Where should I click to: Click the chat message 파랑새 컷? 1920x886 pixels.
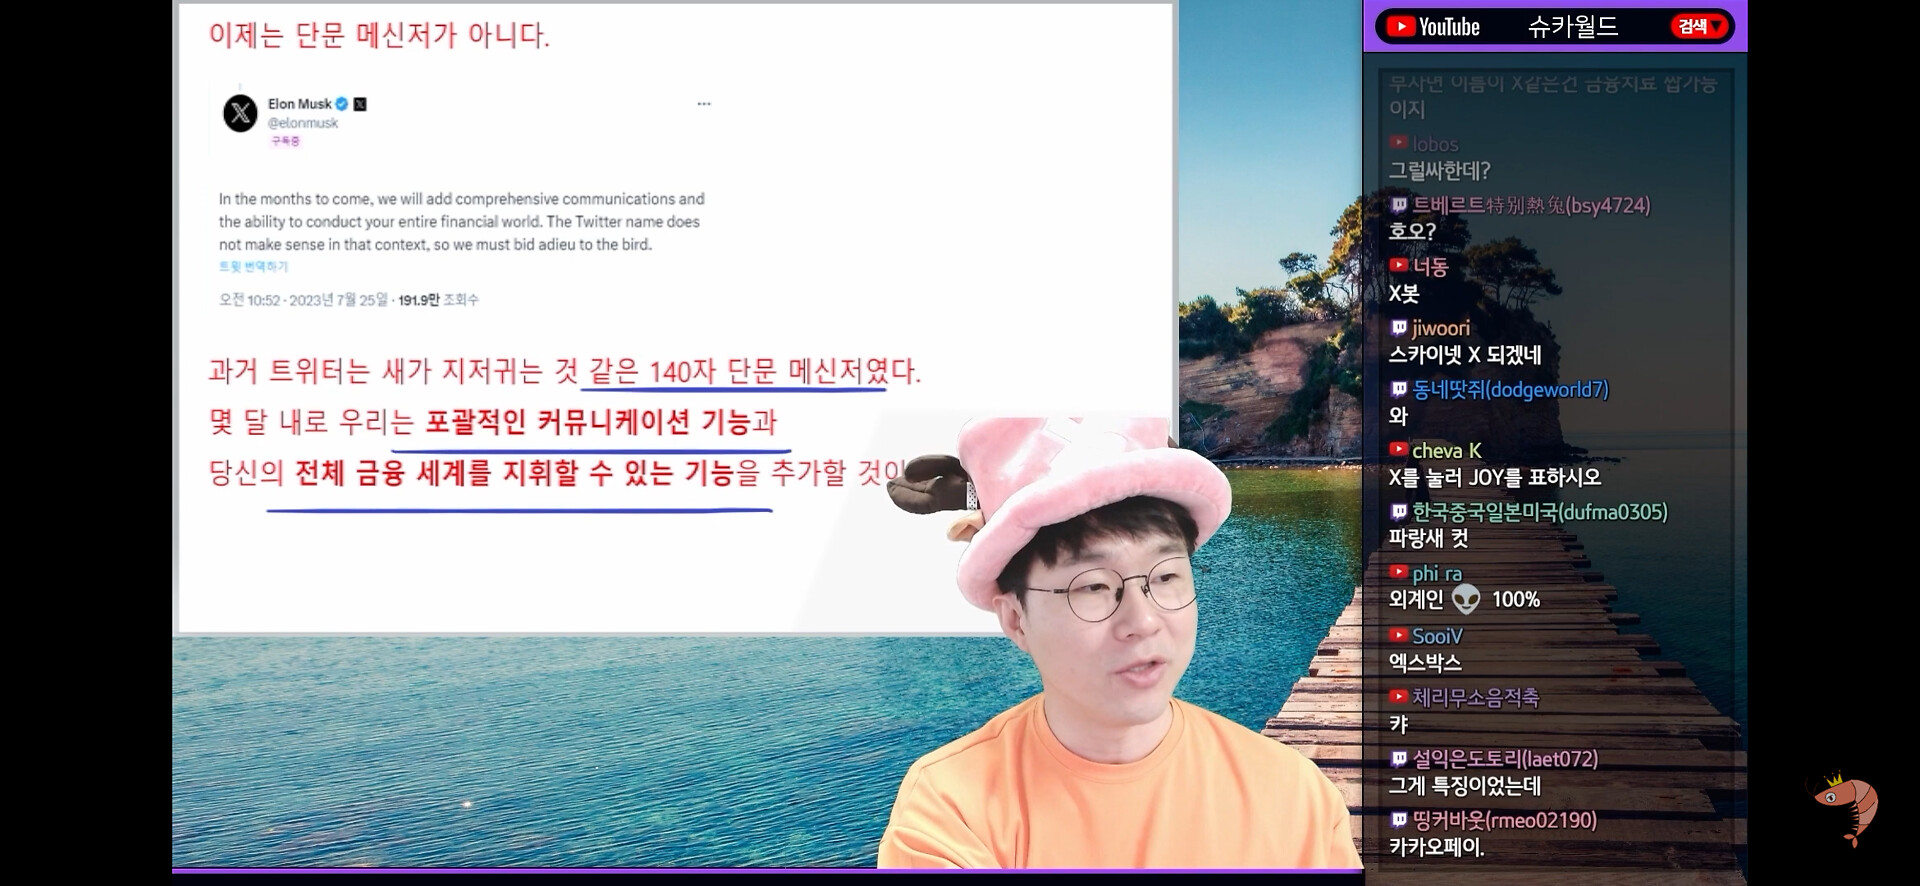1428,539
